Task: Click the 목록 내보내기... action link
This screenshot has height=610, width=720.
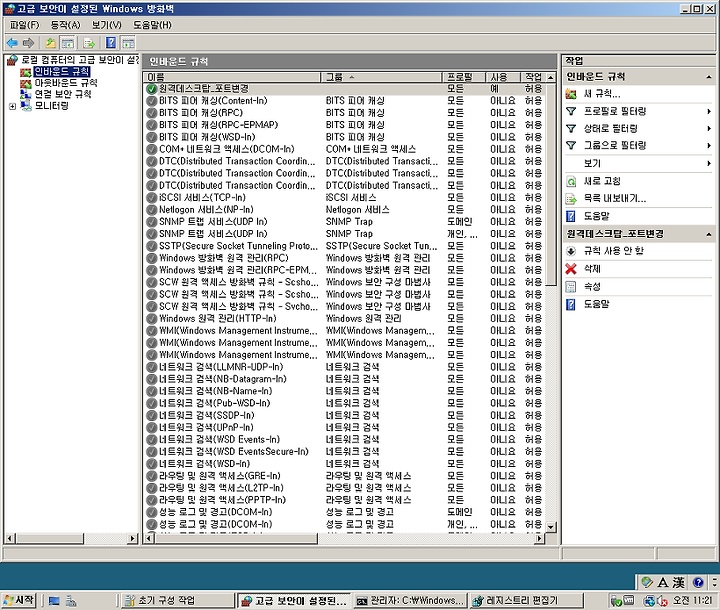Action: click(614, 199)
